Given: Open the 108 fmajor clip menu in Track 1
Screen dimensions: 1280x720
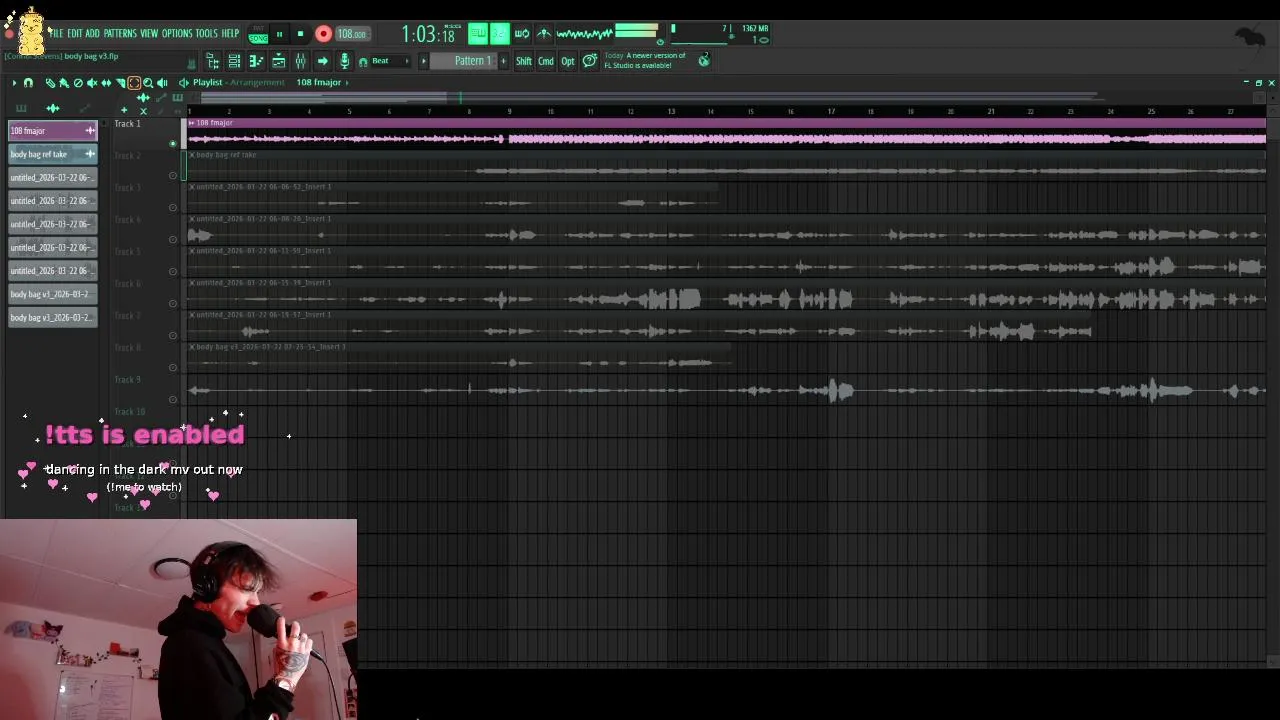Looking at the screenshot, I should pyautogui.click(x=192, y=123).
